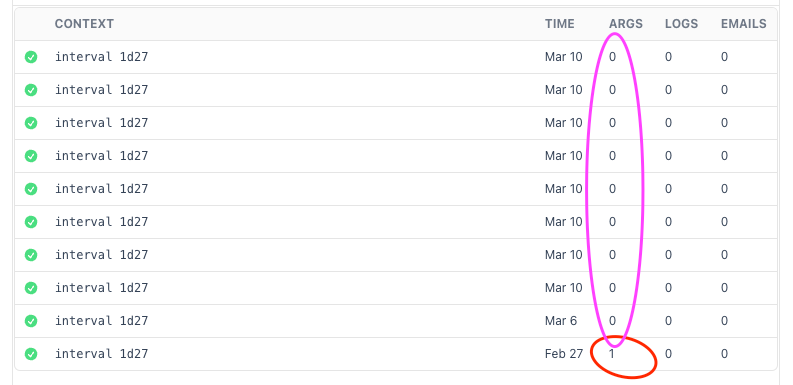Select the CONTEXT column header
Image resolution: width=793 pixels, height=385 pixels.
(x=84, y=24)
